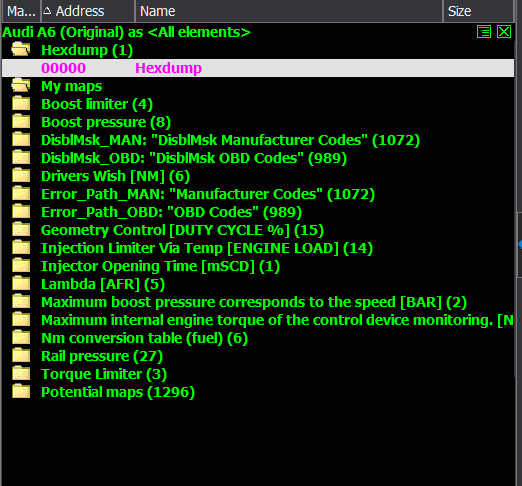Open DisblMsk Manufacturer Codes (1072) label

point(230,140)
